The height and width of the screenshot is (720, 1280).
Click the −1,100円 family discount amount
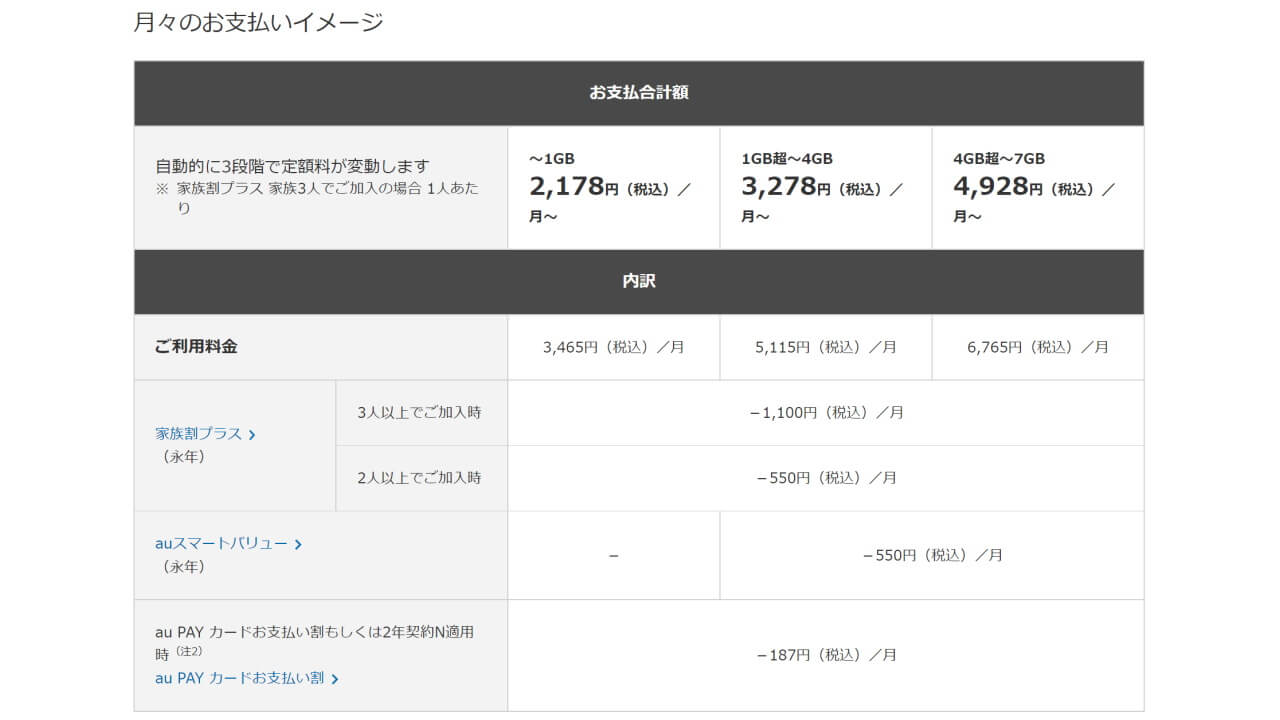825,412
